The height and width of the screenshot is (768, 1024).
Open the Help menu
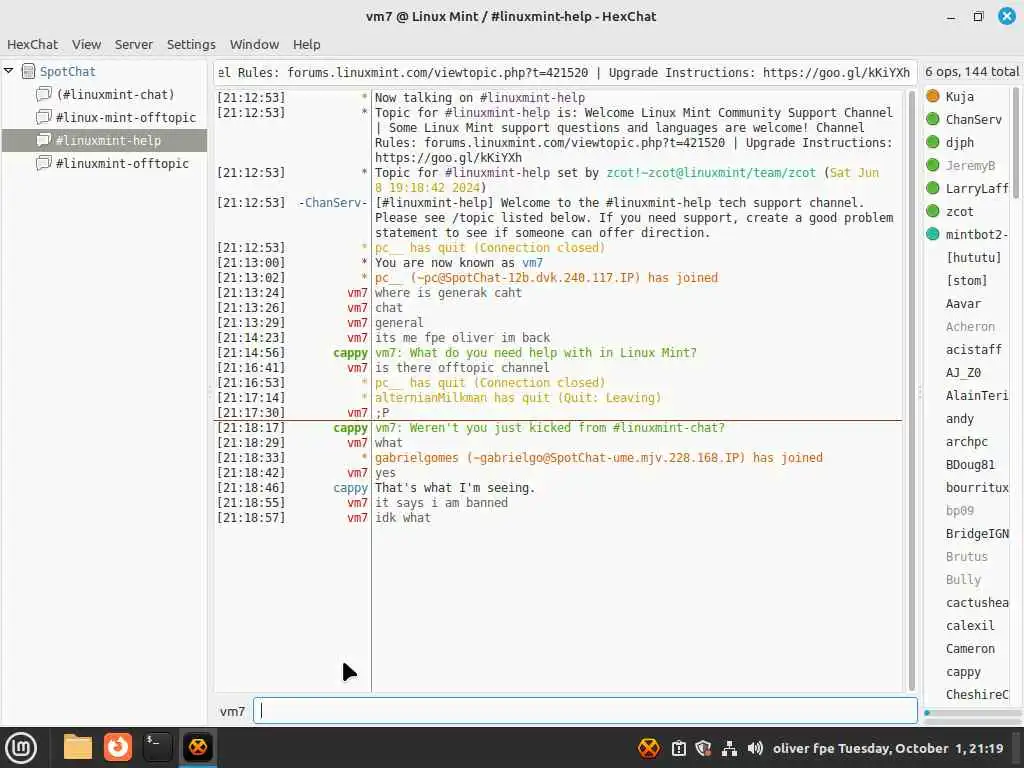[306, 44]
